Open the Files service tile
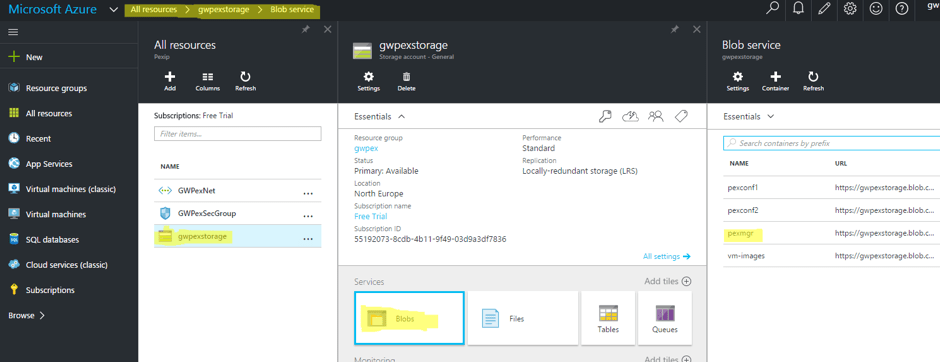This screenshot has height=362, width=940. 523,318
